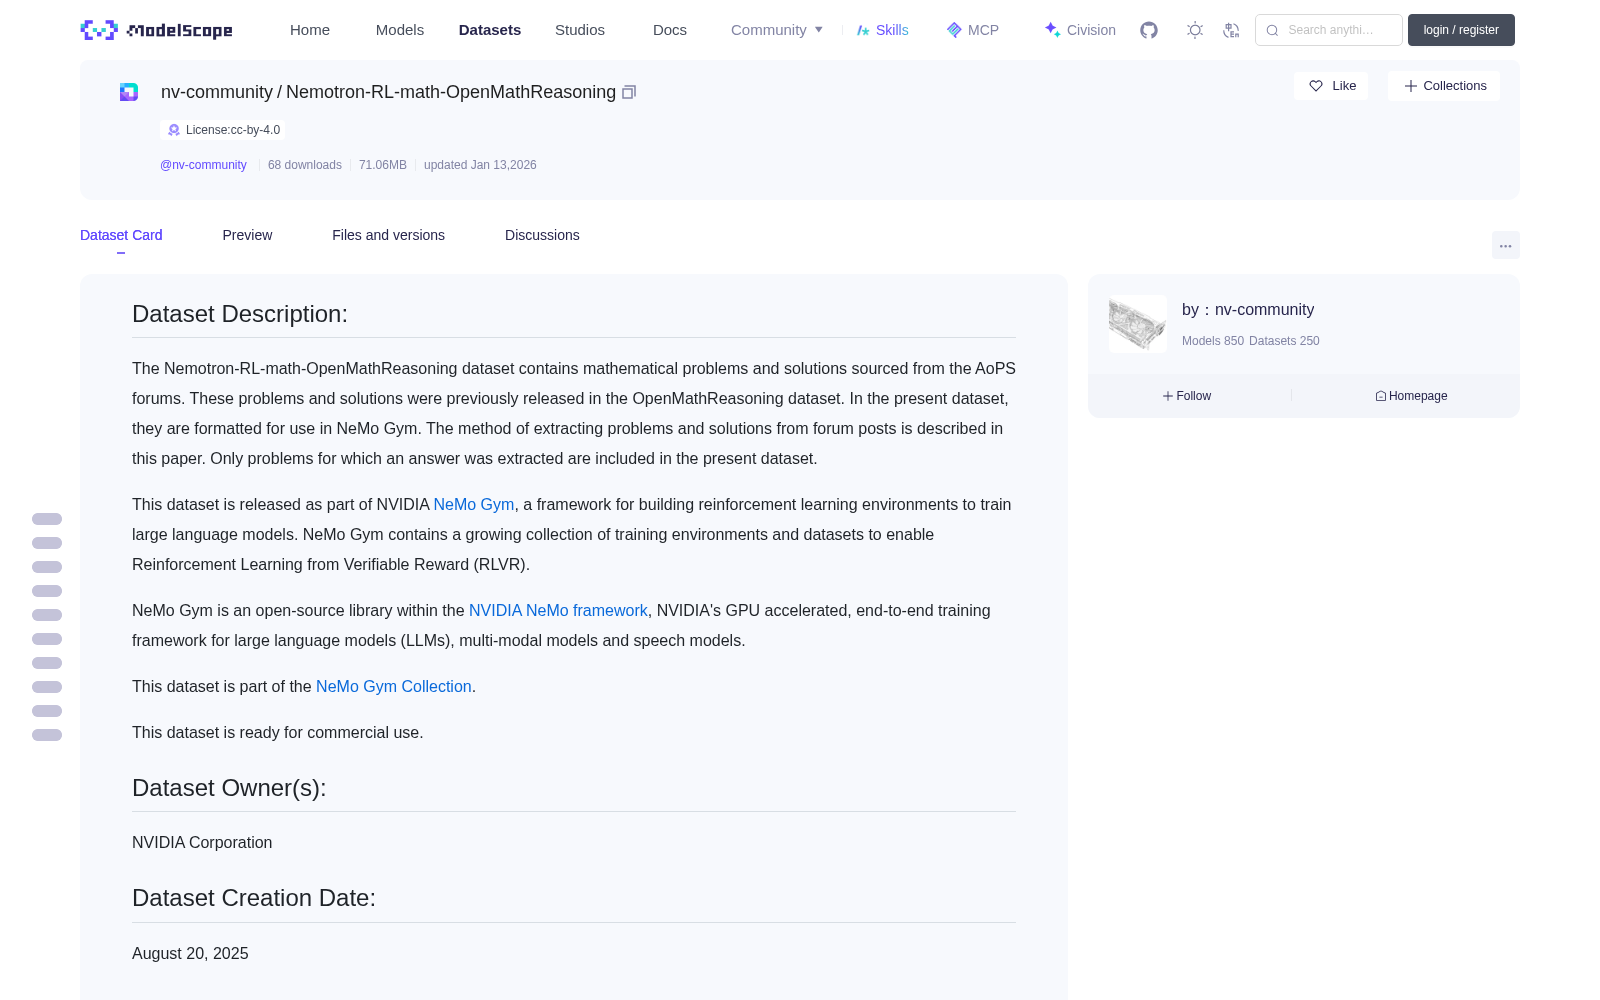Expand the Community dropdown menu
Viewport: 1600px width, 1000px height.
tap(777, 30)
